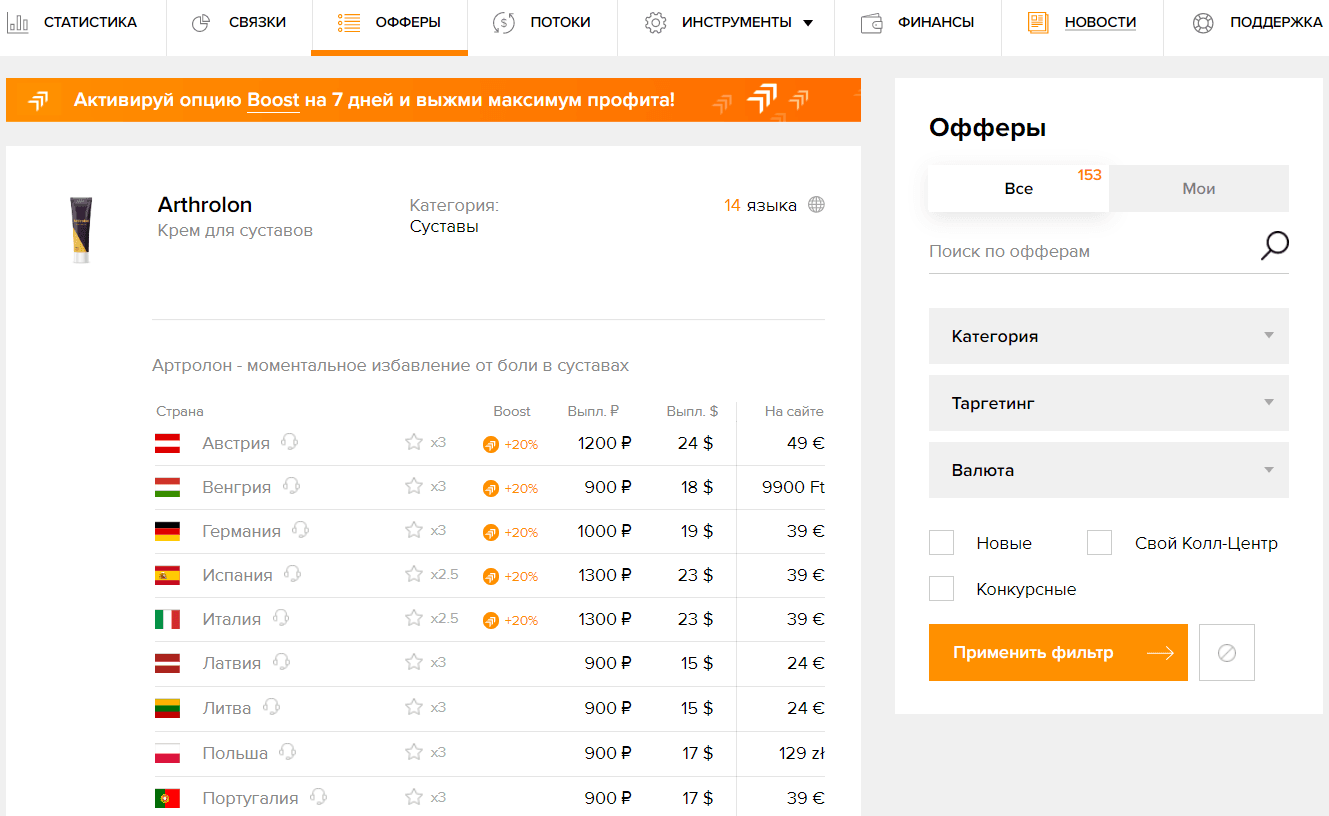The height and width of the screenshot is (816, 1329).
Task: Select the Все offers tab
Action: pyautogui.click(x=1018, y=188)
